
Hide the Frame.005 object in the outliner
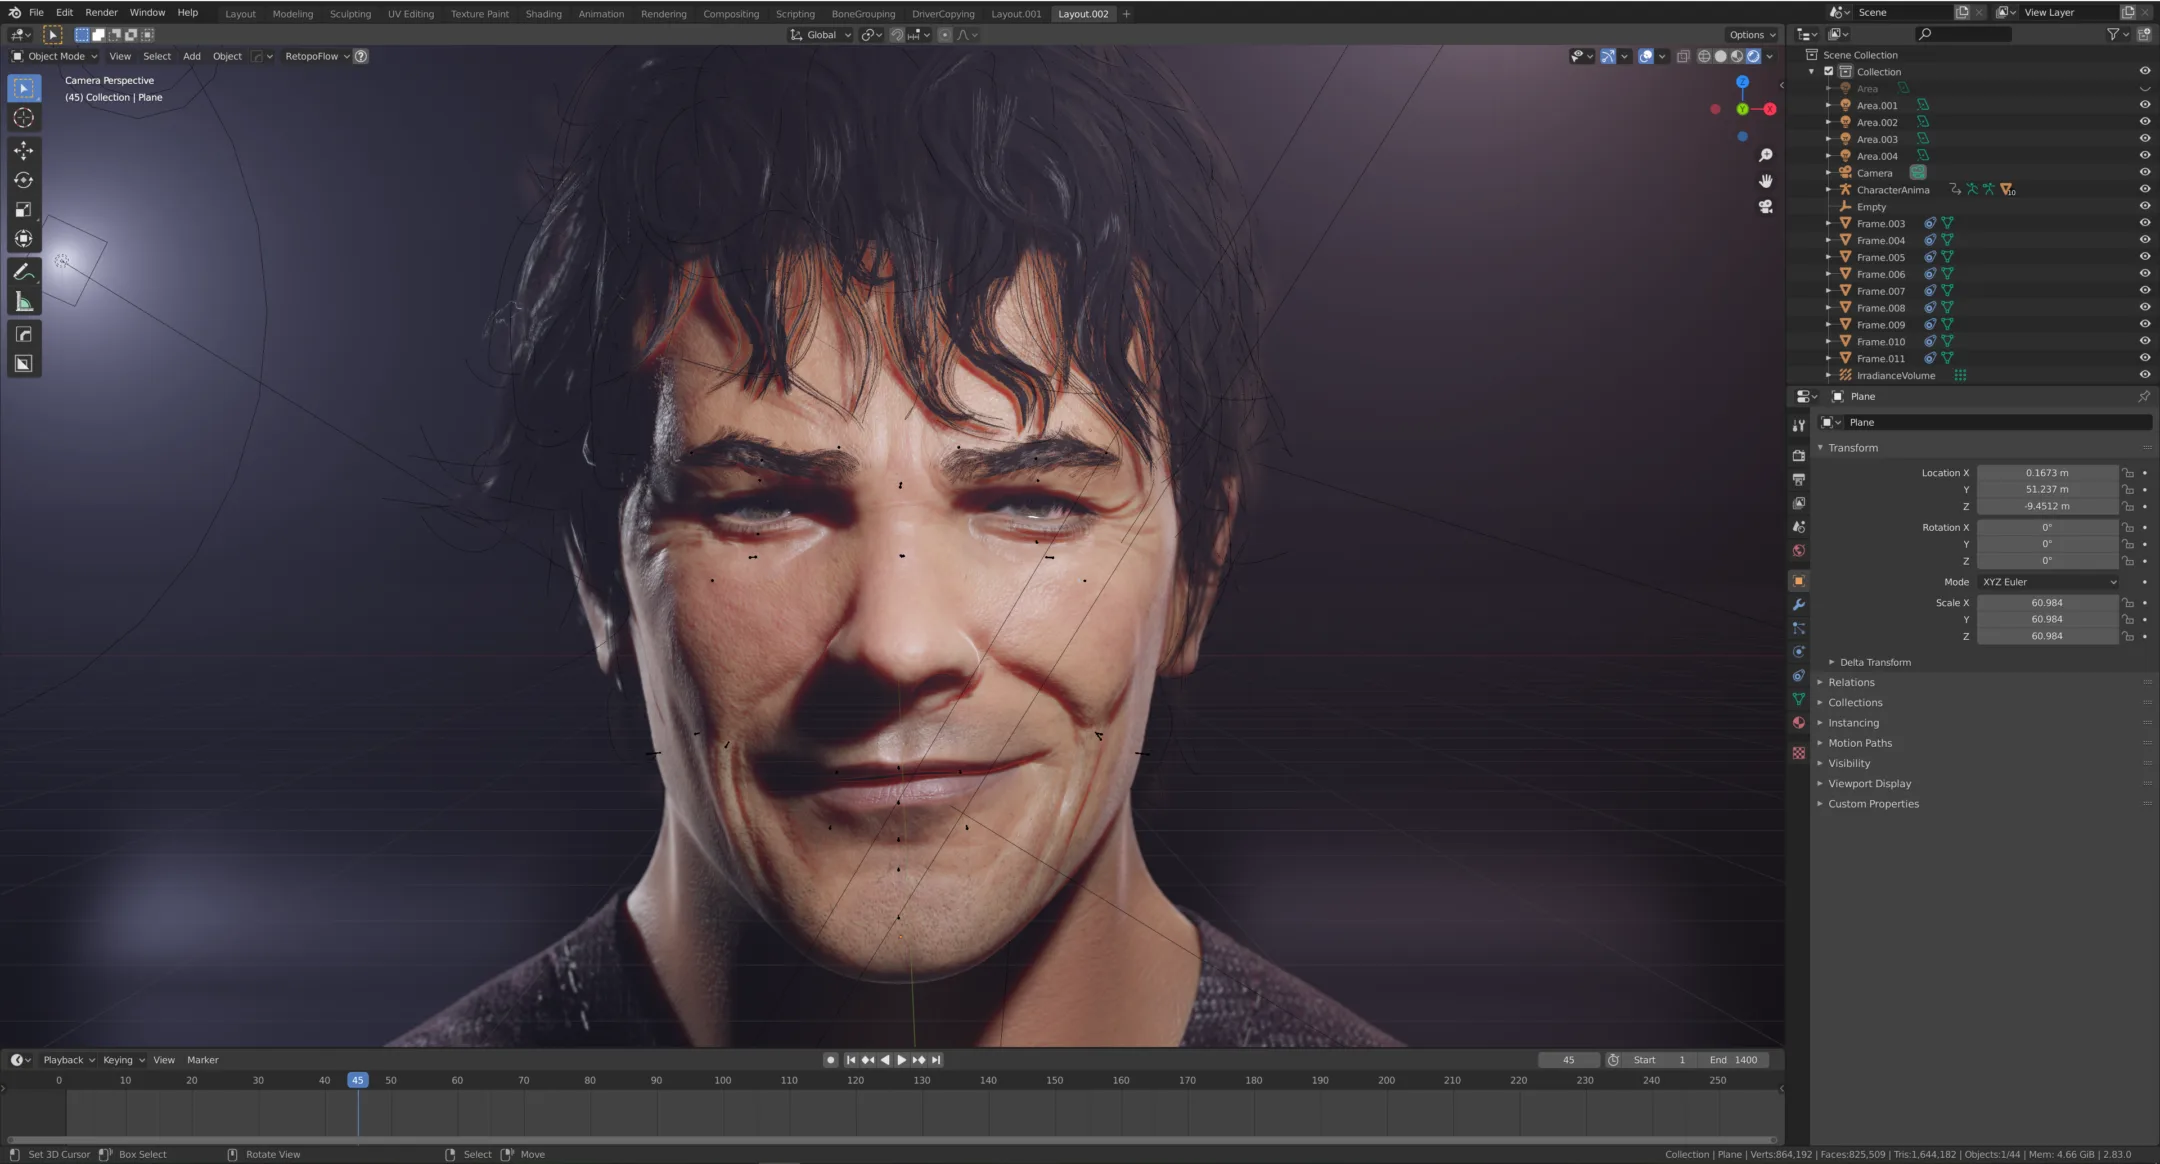tap(2145, 257)
